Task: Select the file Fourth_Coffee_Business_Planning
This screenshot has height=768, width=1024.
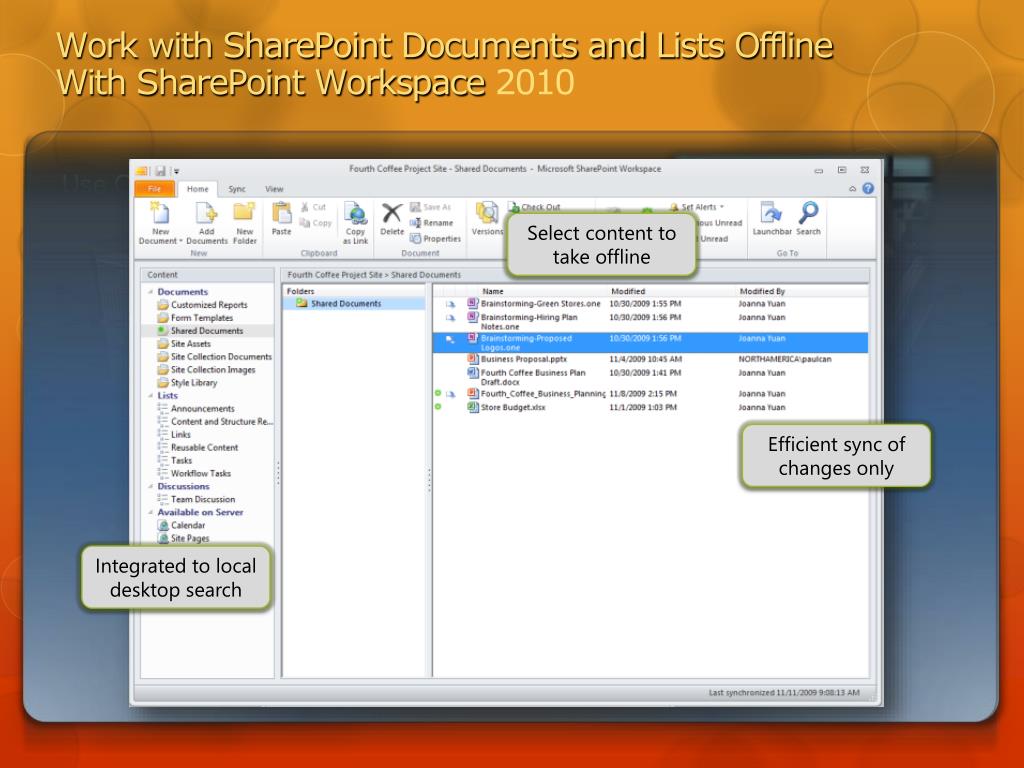Action: click(650, 394)
